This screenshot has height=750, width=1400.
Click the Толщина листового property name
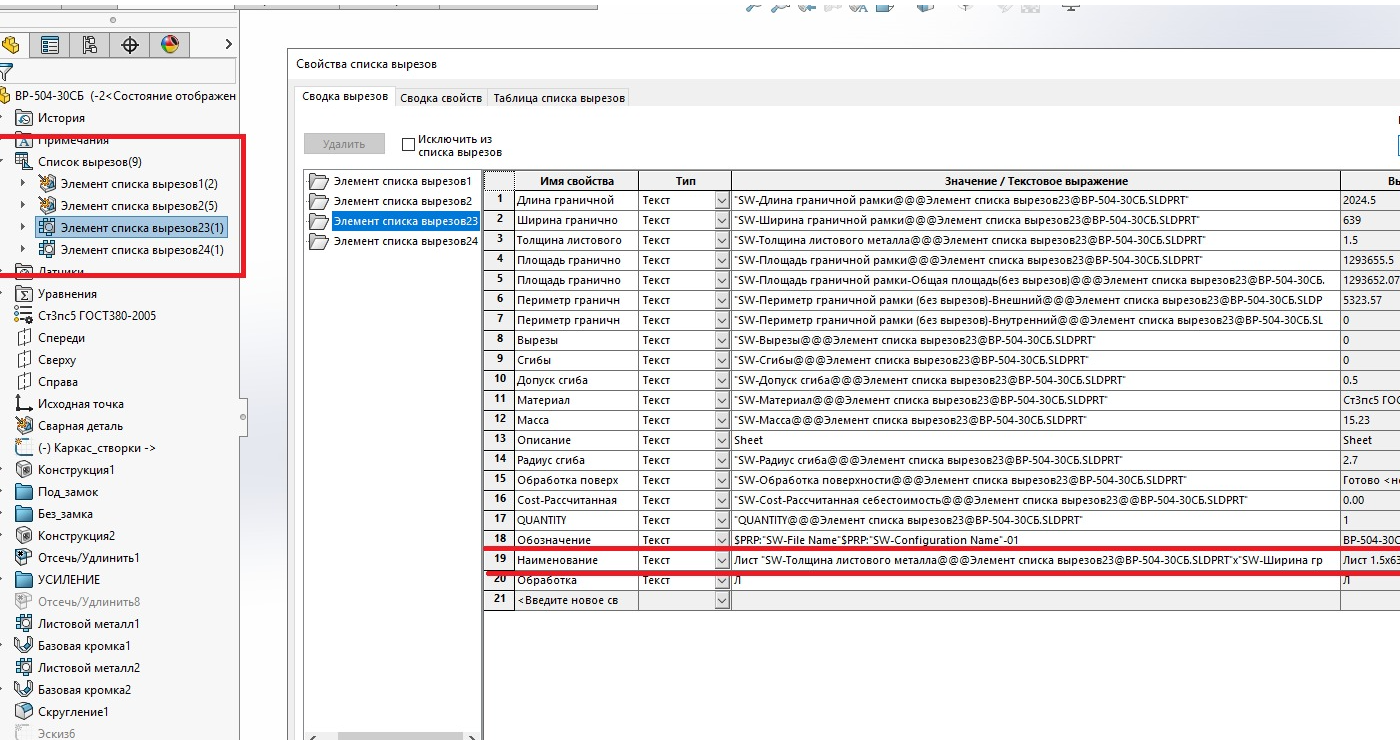576,240
